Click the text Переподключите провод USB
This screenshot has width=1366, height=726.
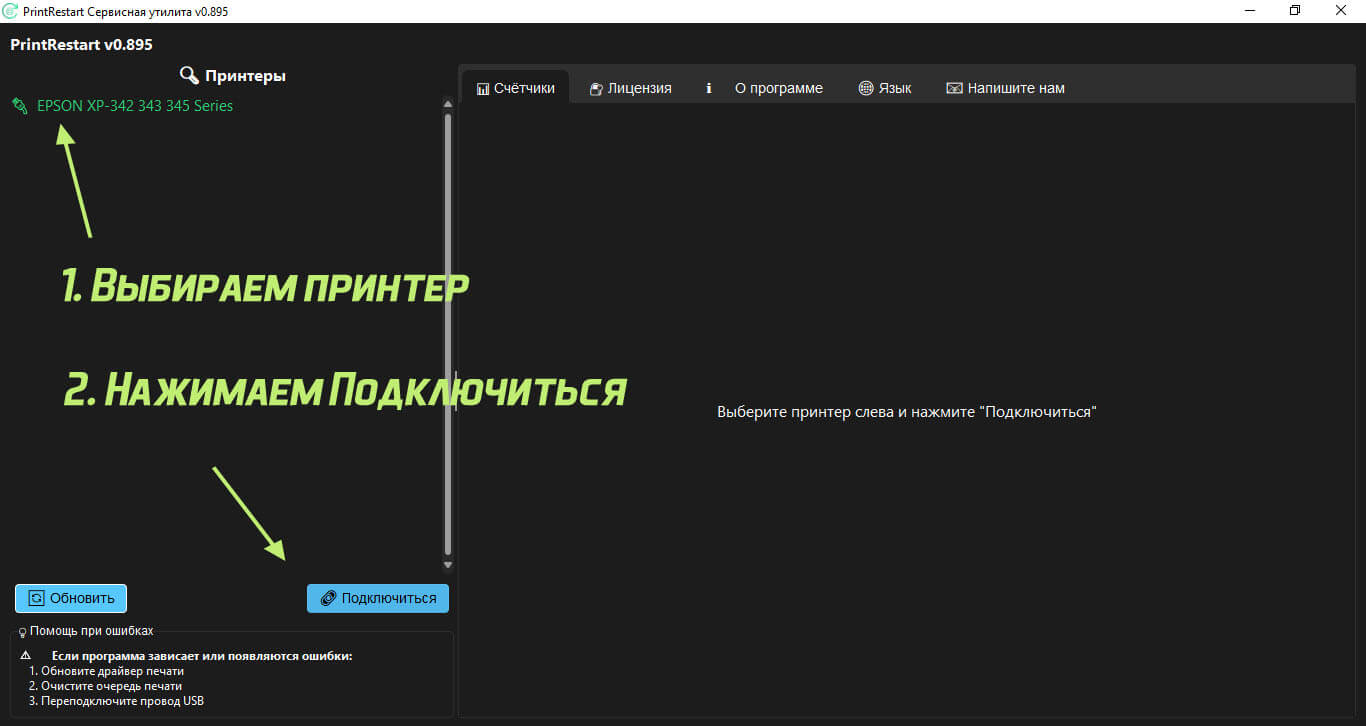tap(122, 701)
